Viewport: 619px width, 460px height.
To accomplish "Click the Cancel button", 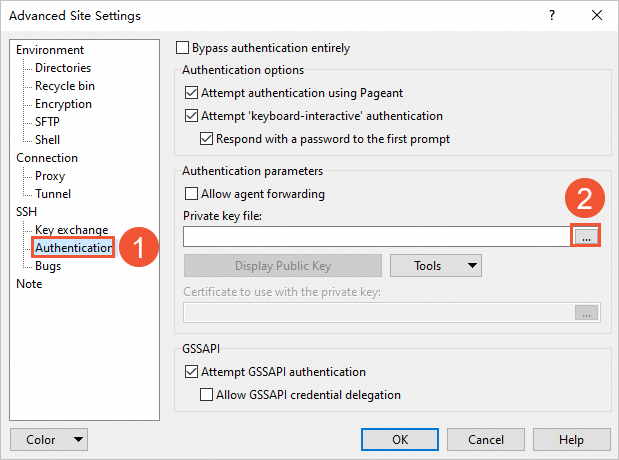I will point(486,439).
